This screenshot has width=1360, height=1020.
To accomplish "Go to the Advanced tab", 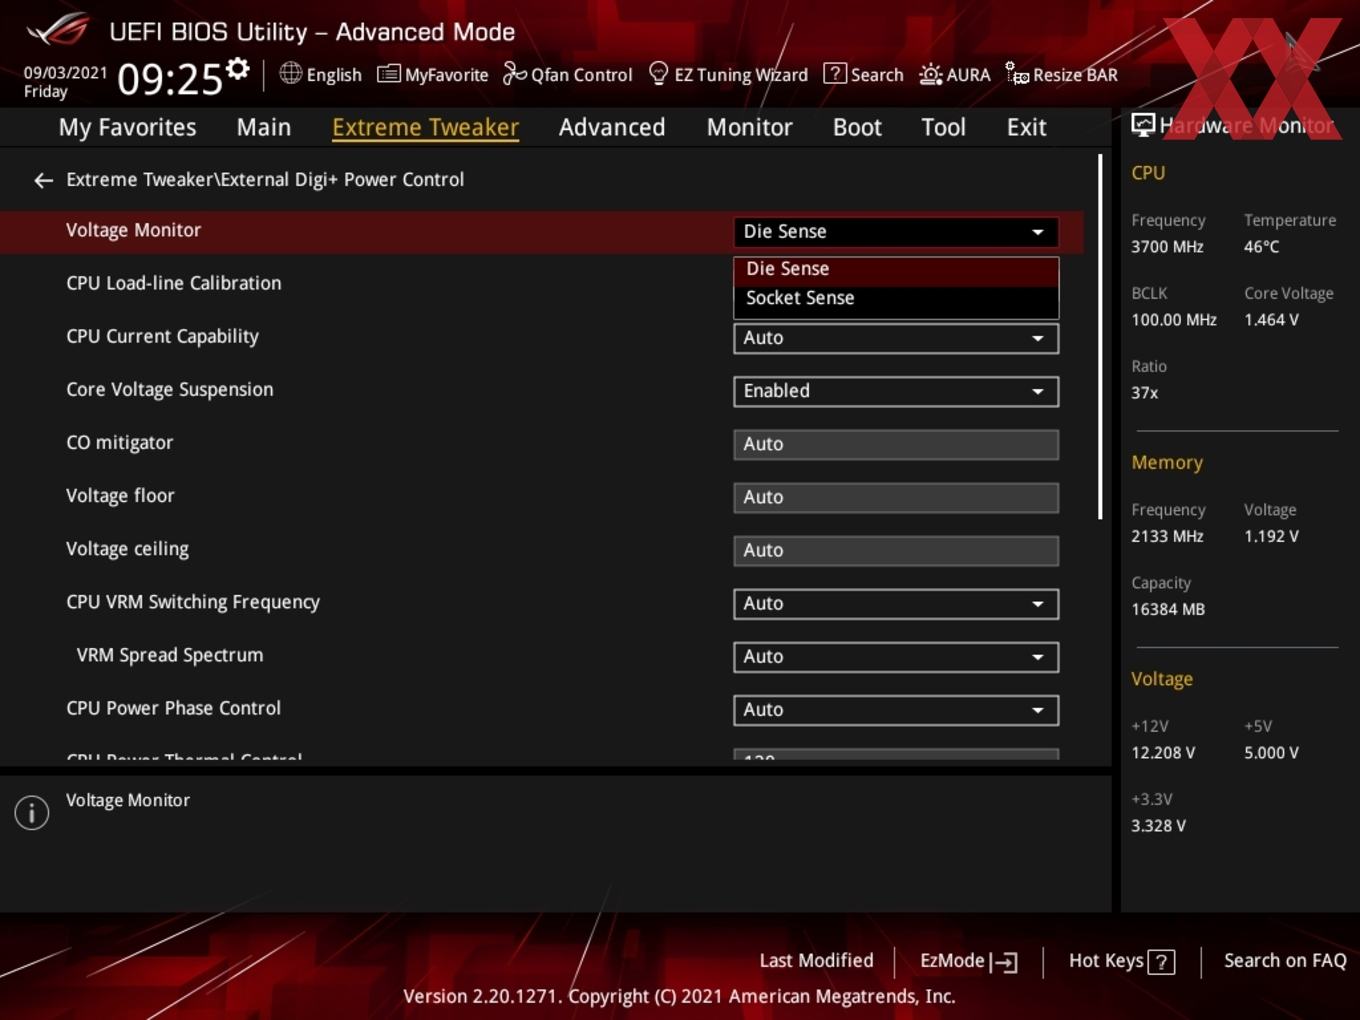I will (x=612, y=128).
